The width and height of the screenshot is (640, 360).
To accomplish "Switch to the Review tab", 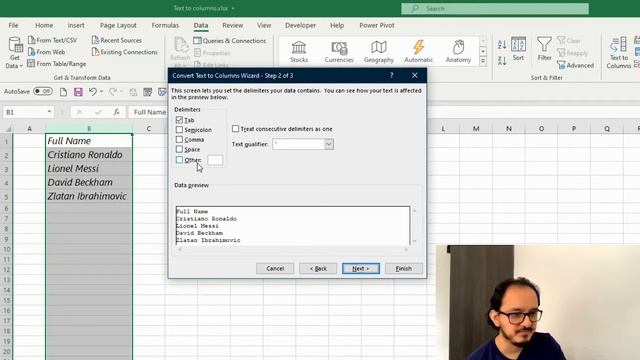I will 232,25.
